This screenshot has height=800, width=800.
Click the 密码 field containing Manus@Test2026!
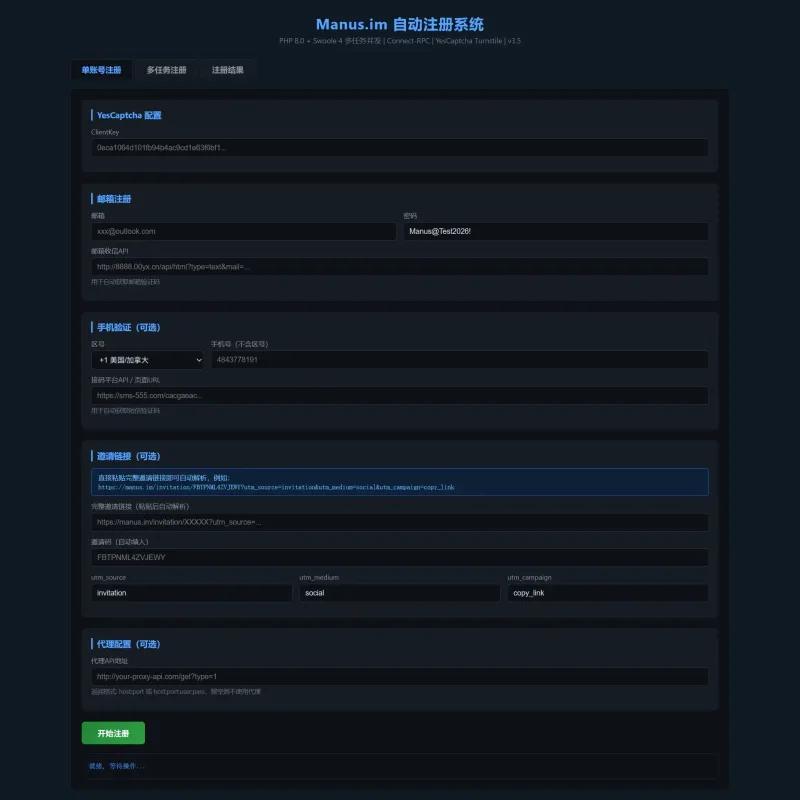point(556,231)
